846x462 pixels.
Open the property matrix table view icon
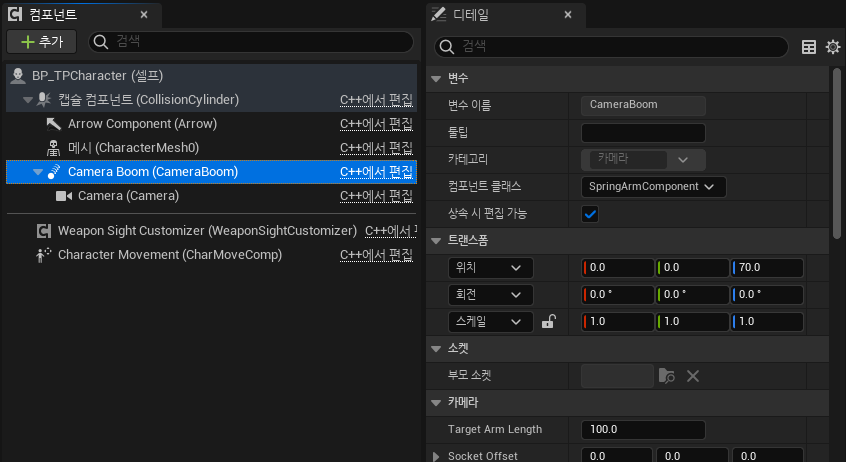(810, 47)
